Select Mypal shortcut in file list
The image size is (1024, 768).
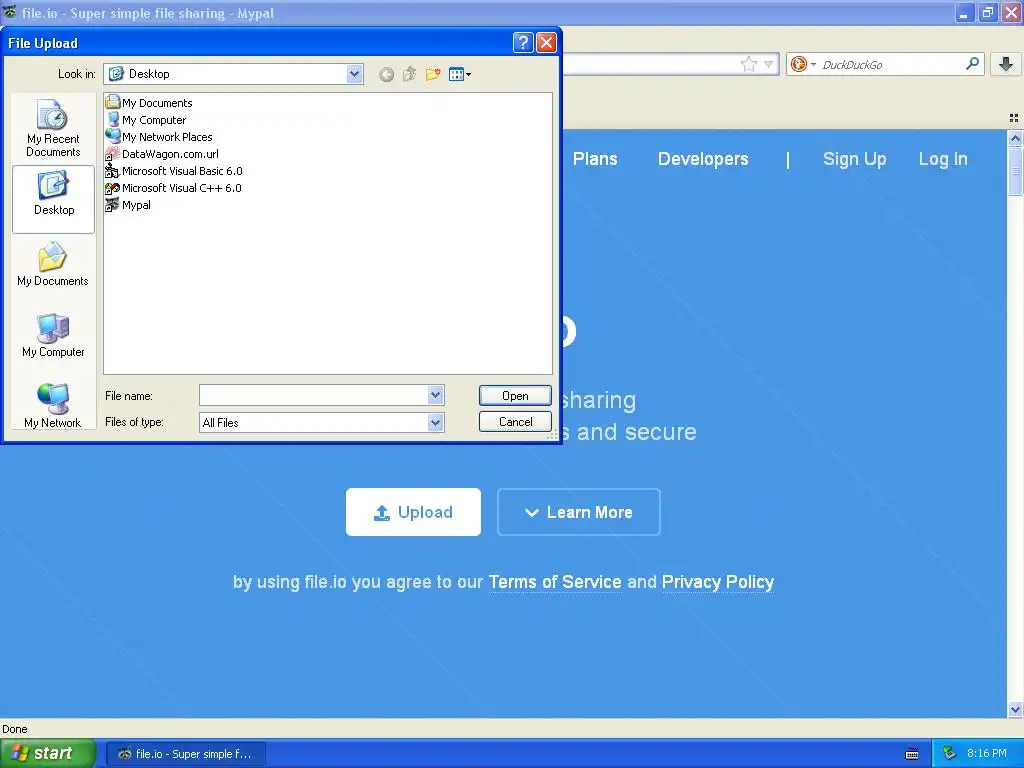coord(128,204)
